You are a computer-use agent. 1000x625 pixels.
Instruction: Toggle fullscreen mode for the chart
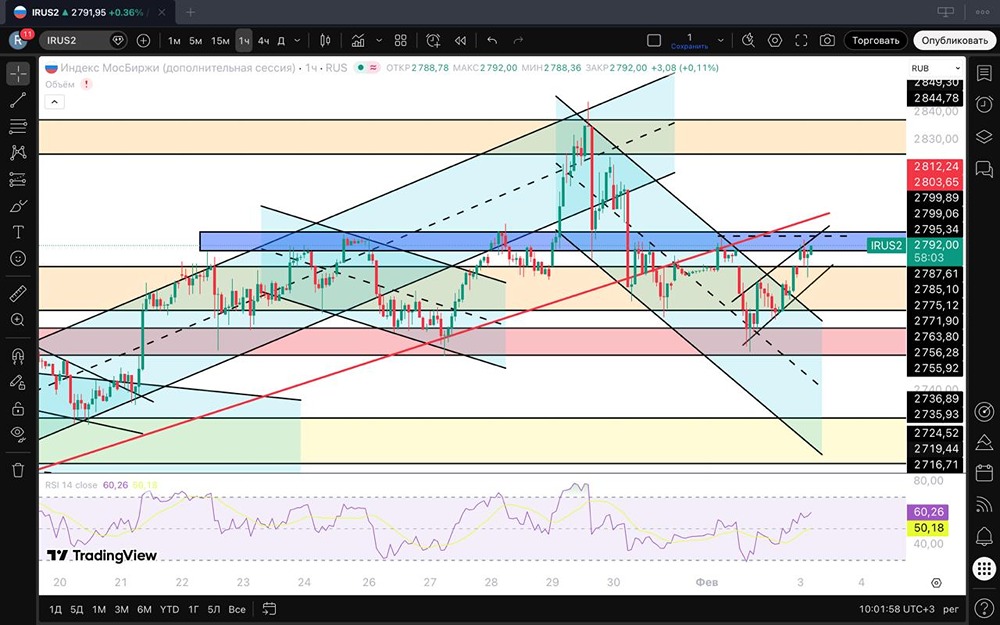pos(802,40)
